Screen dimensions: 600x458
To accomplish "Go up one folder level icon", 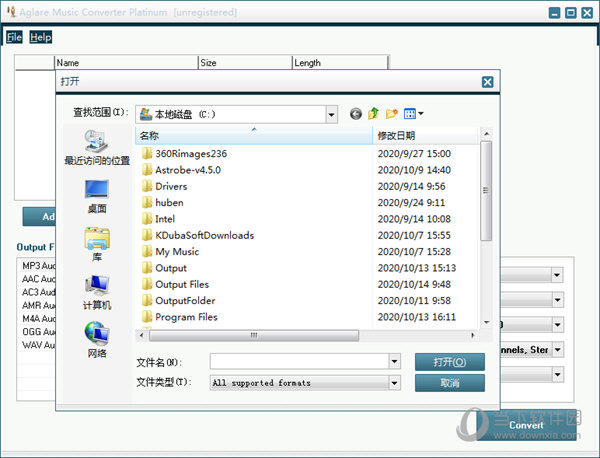I will pyautogui.click(x=373, y=113).
